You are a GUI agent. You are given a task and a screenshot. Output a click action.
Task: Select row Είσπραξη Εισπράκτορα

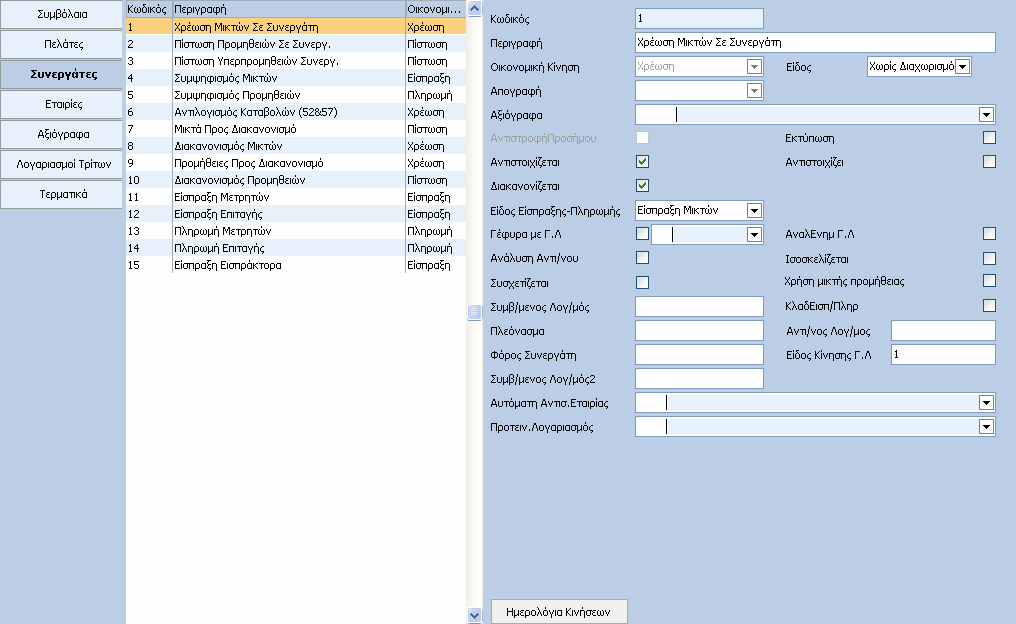[295, 265]
